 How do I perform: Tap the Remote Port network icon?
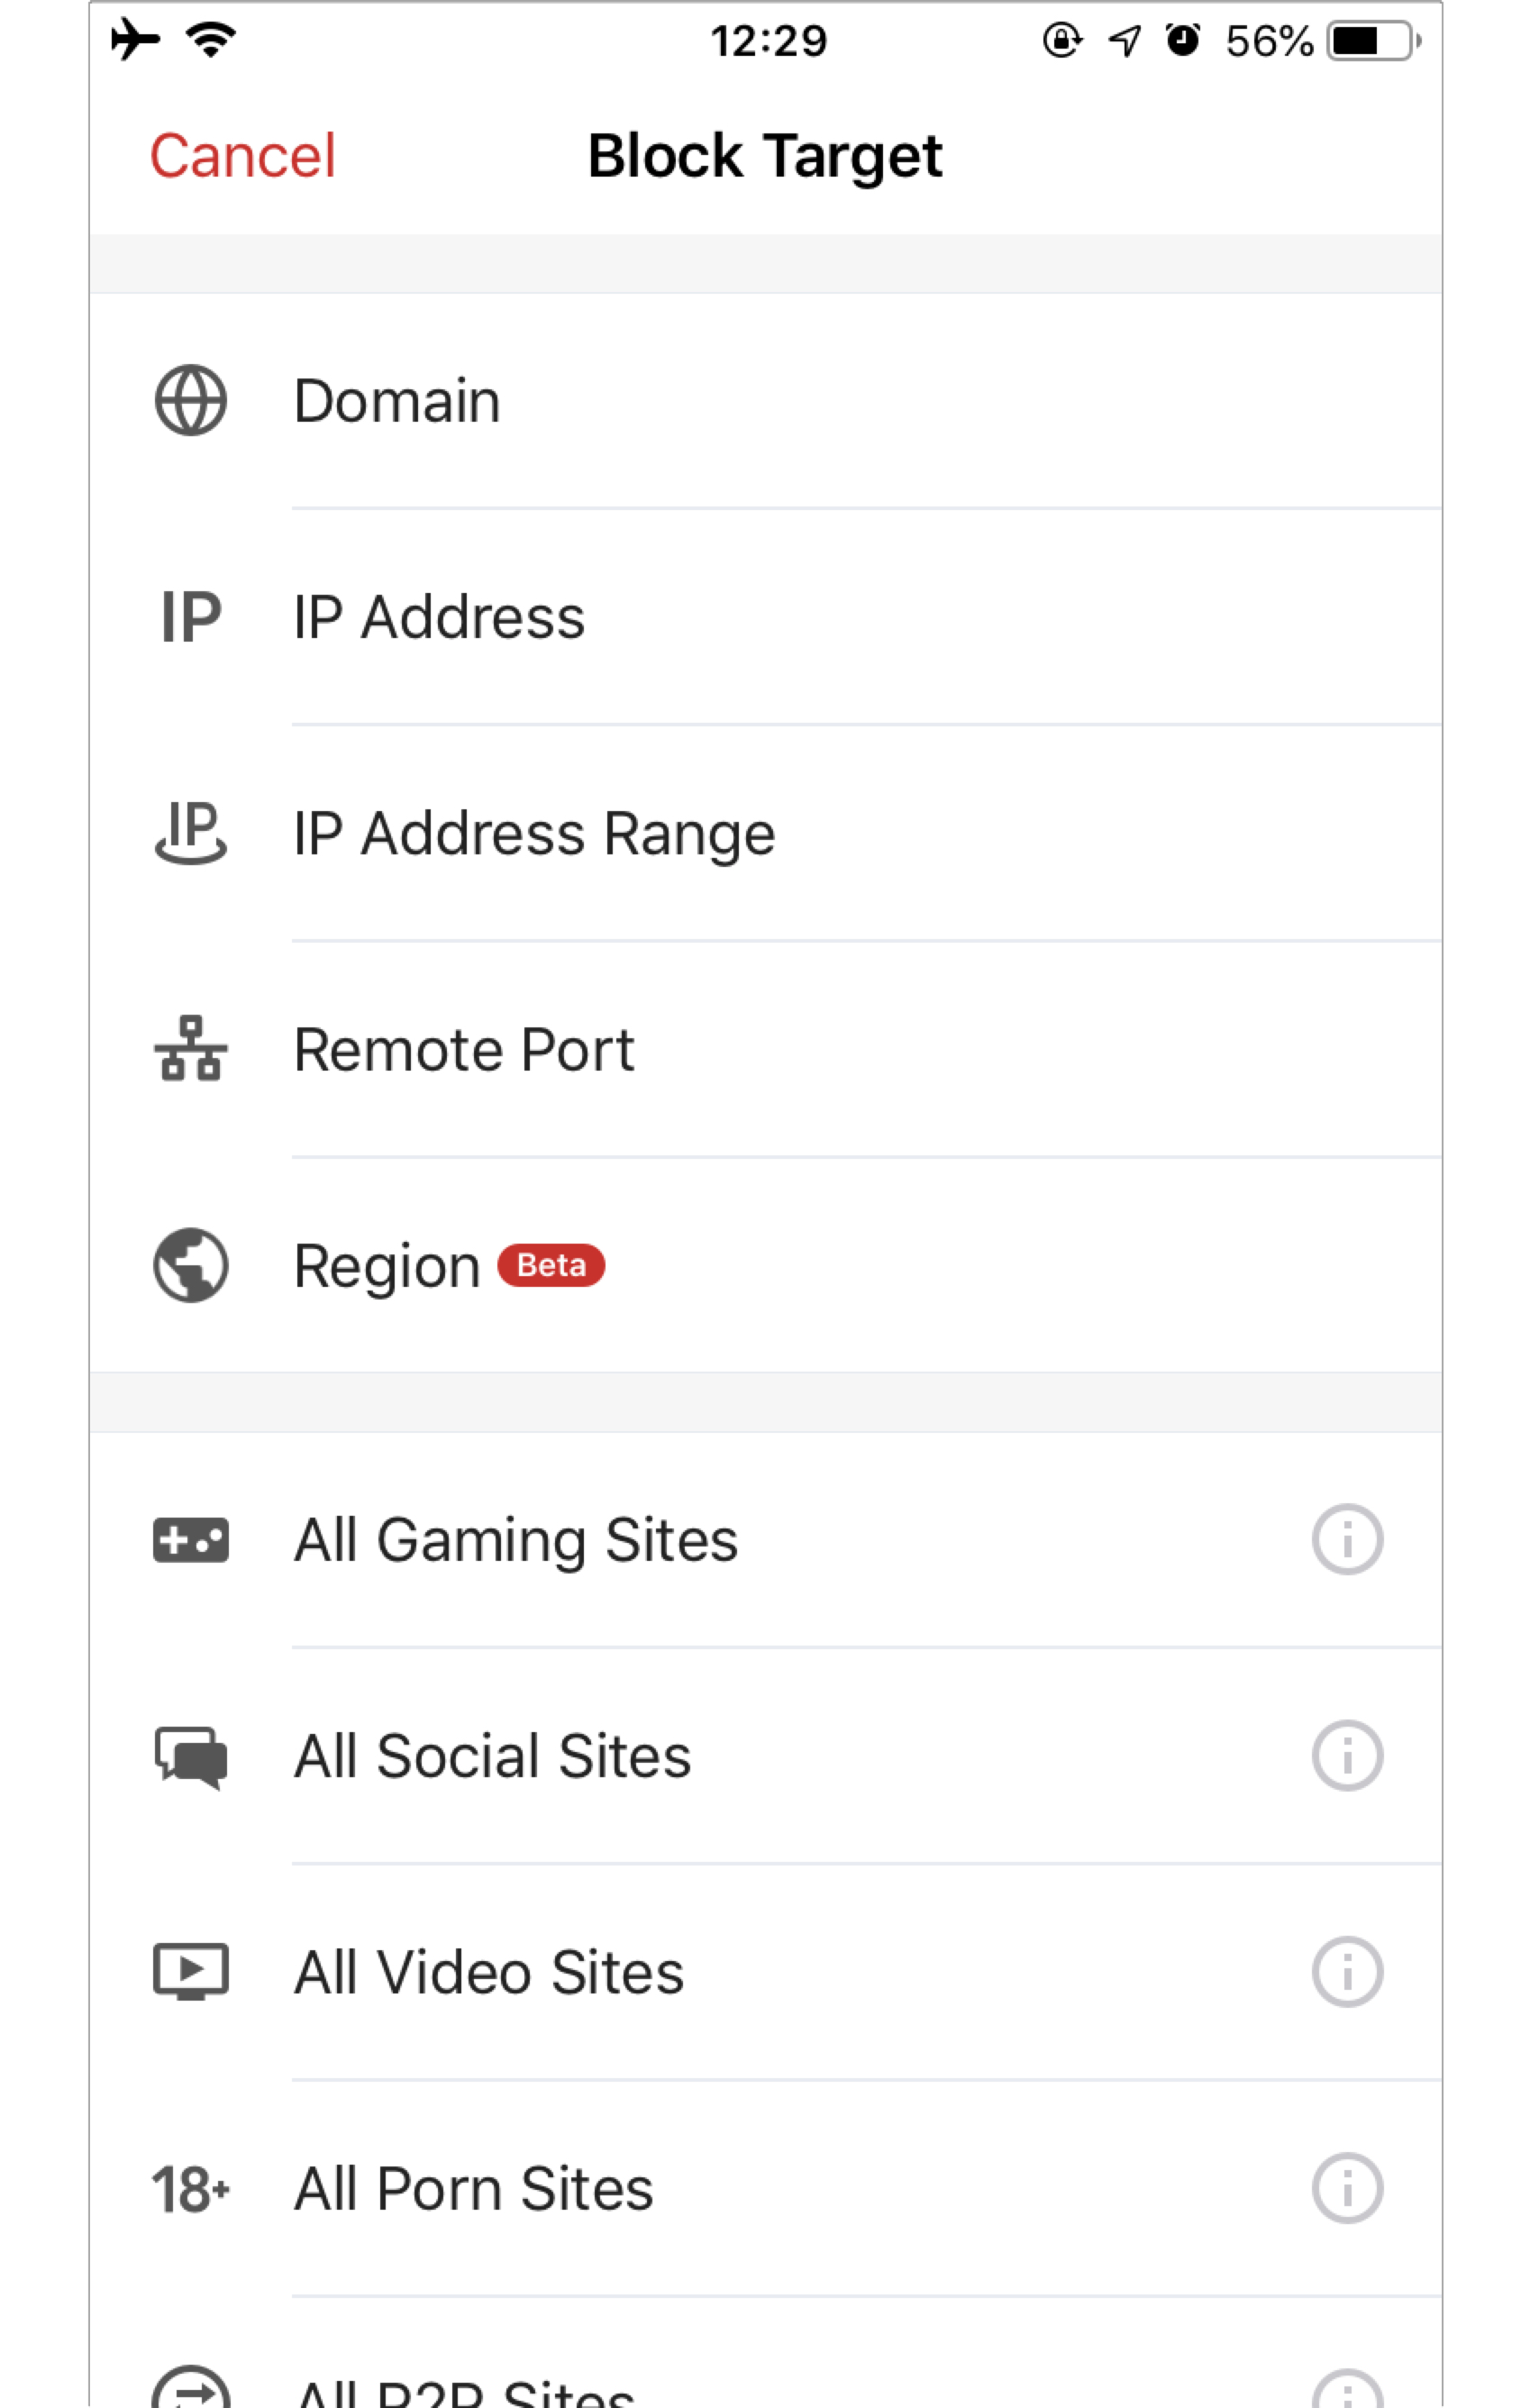click(190, 1048)
